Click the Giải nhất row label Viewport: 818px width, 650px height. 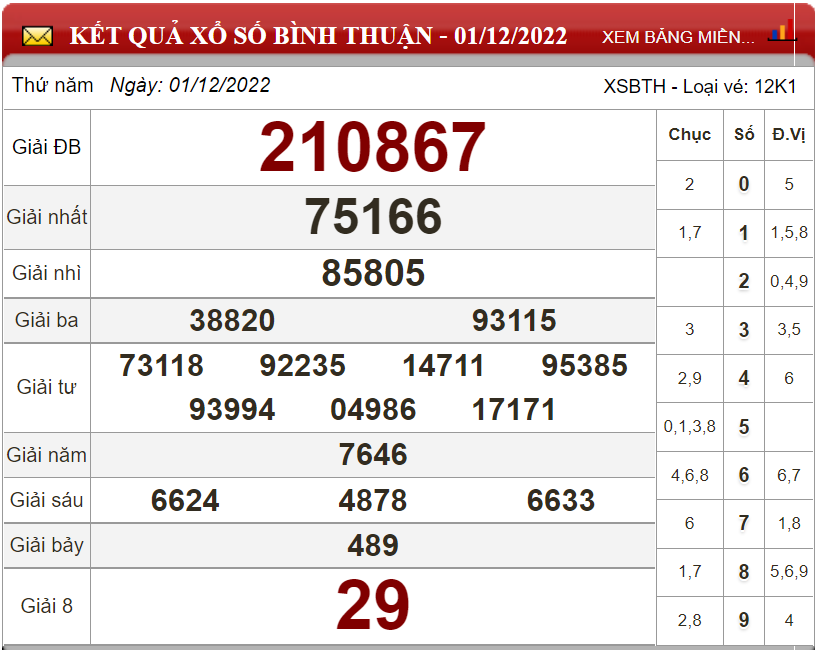[x=46, y=217]
